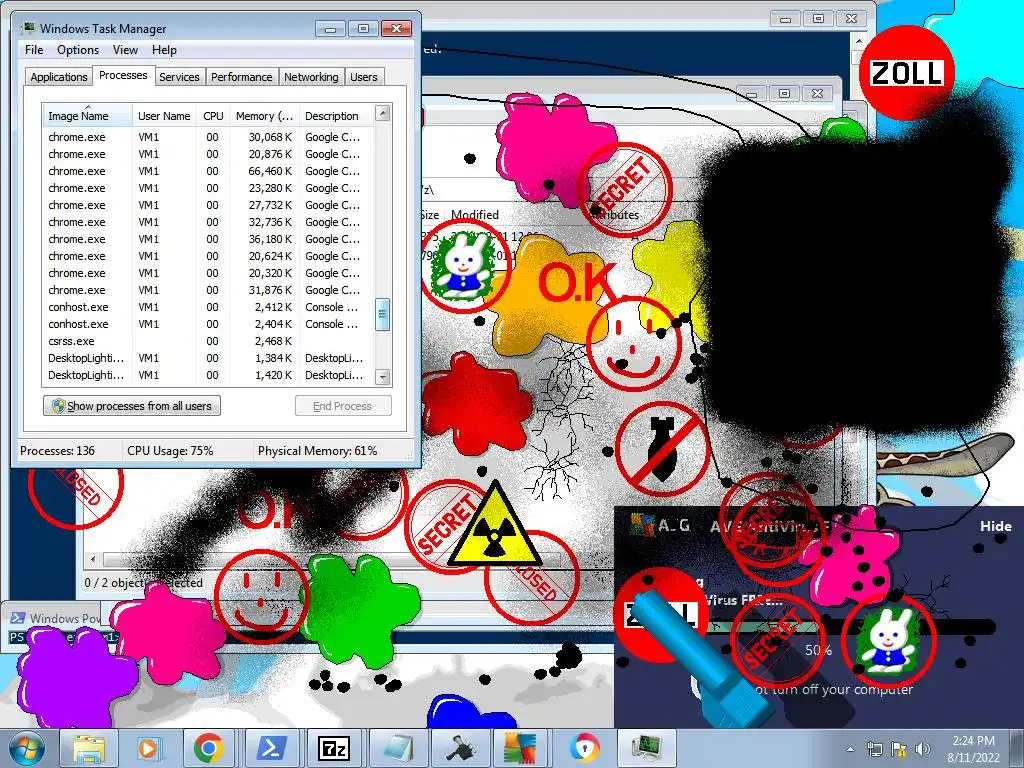This screenshot has width=1024, height=768.
Task: Select DesktopLighti... row using 1,384 K
Action: click(209, 358)
